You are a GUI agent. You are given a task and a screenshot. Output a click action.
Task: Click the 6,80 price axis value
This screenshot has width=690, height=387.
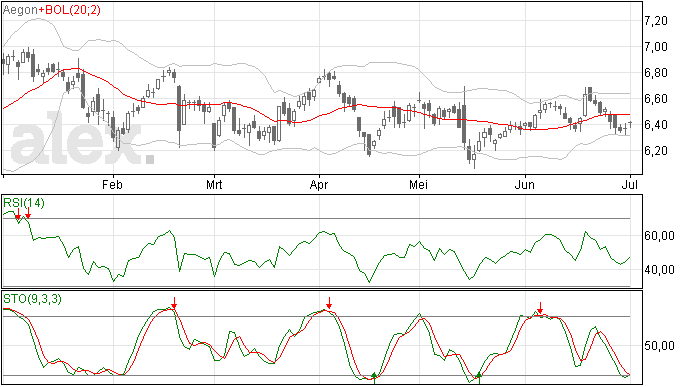coord(656,73)
